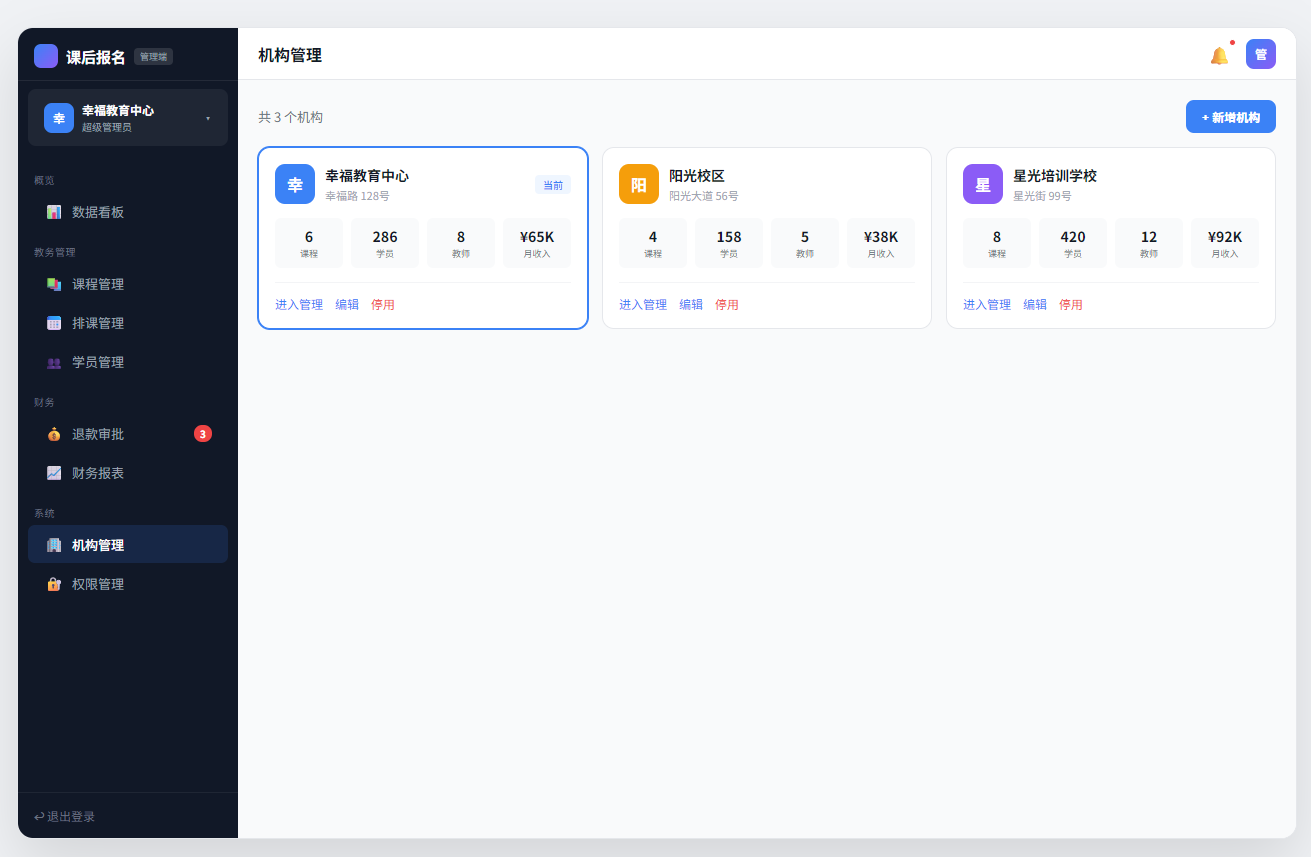This screenshot has width=1311, height=857.
Task: Click 退出登录 to log out
Action: tap(65, 816)
